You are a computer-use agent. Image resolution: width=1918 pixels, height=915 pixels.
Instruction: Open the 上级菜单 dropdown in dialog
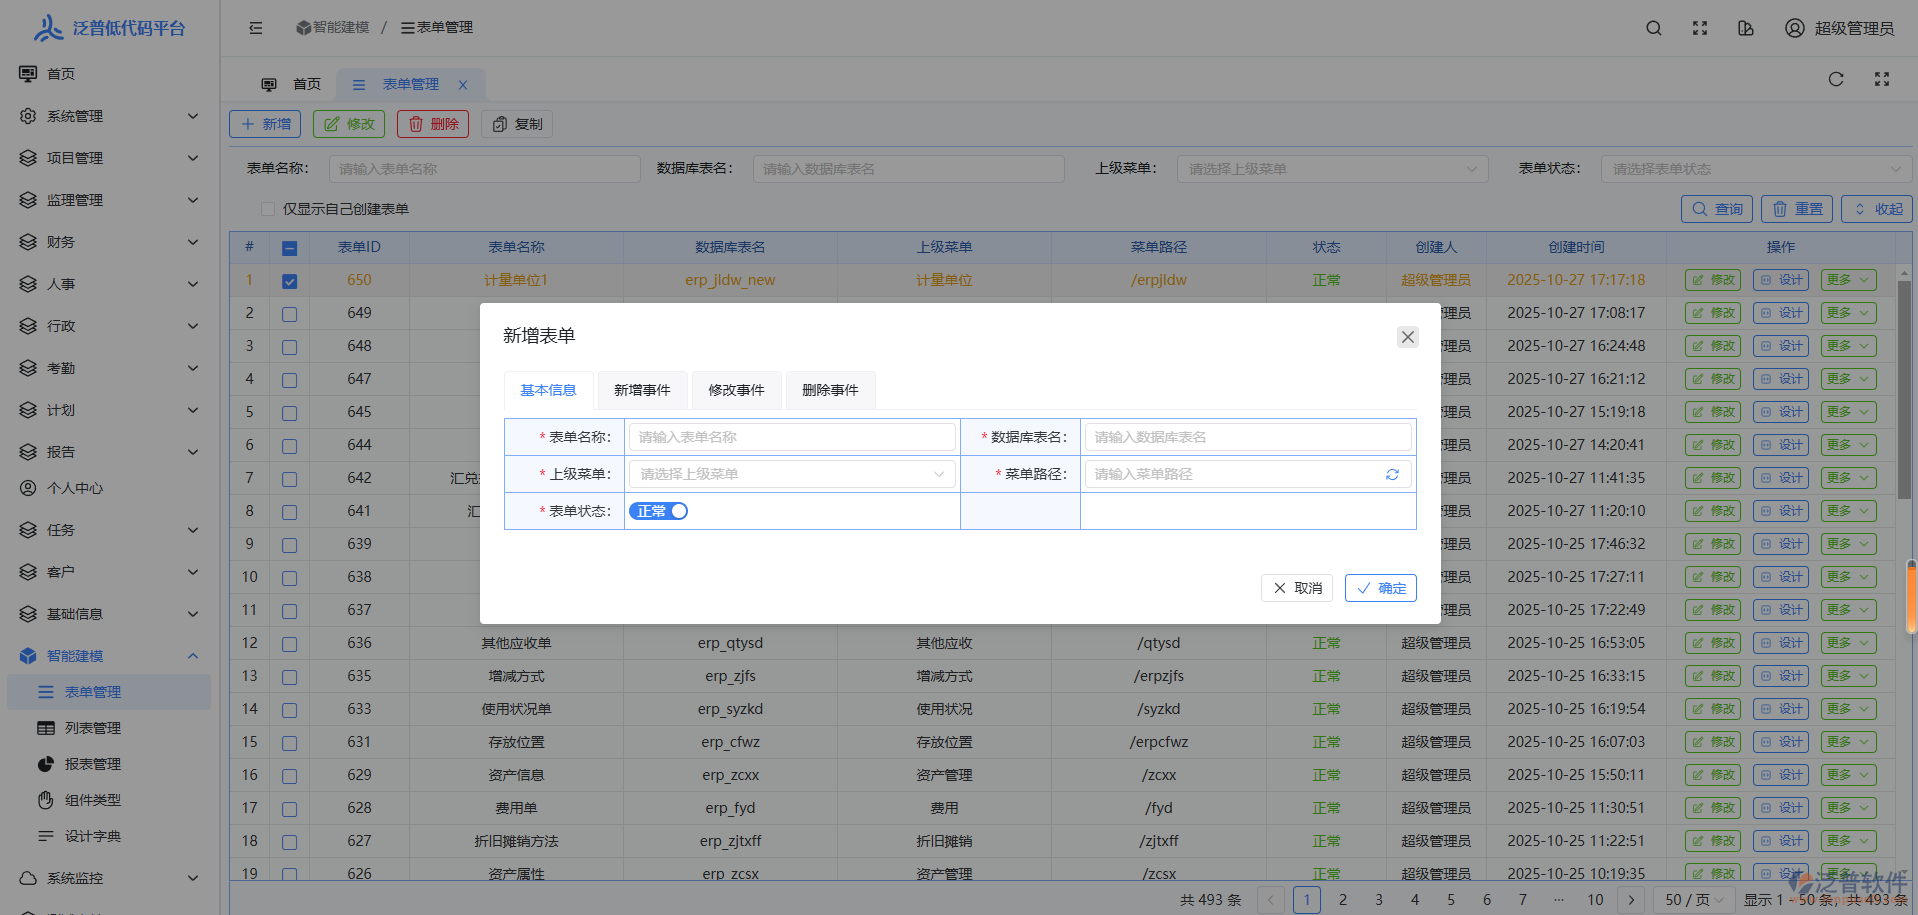[791, 474]
